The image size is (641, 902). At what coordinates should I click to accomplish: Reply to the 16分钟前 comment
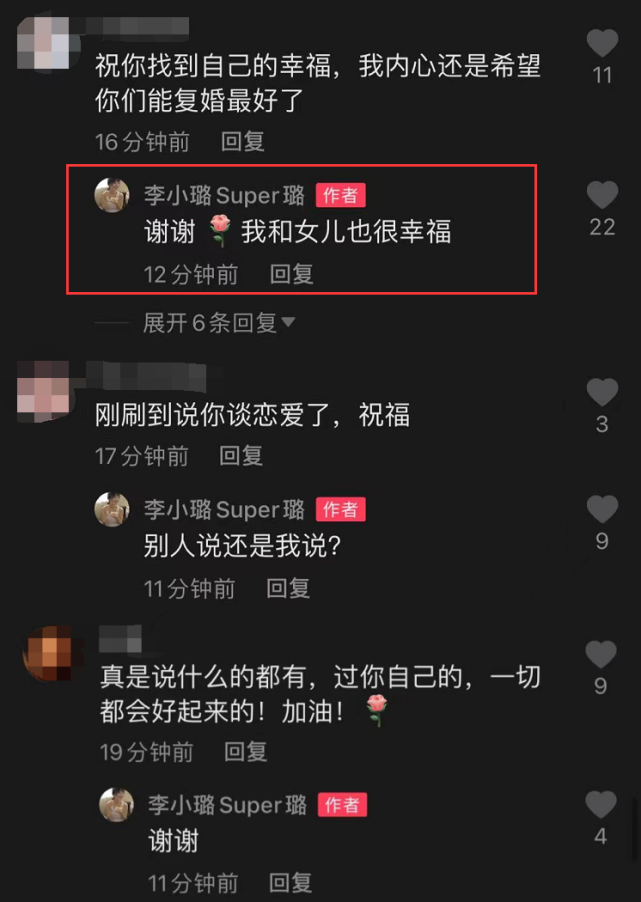(243, 142)
